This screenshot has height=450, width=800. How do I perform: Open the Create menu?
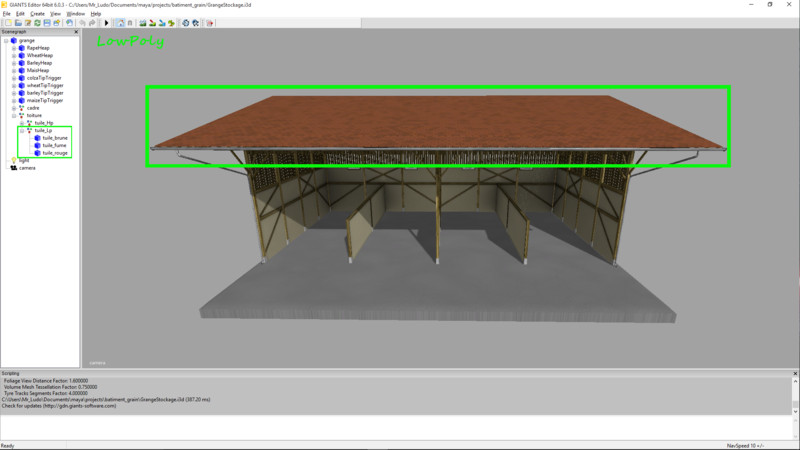[x=37, y=13]
